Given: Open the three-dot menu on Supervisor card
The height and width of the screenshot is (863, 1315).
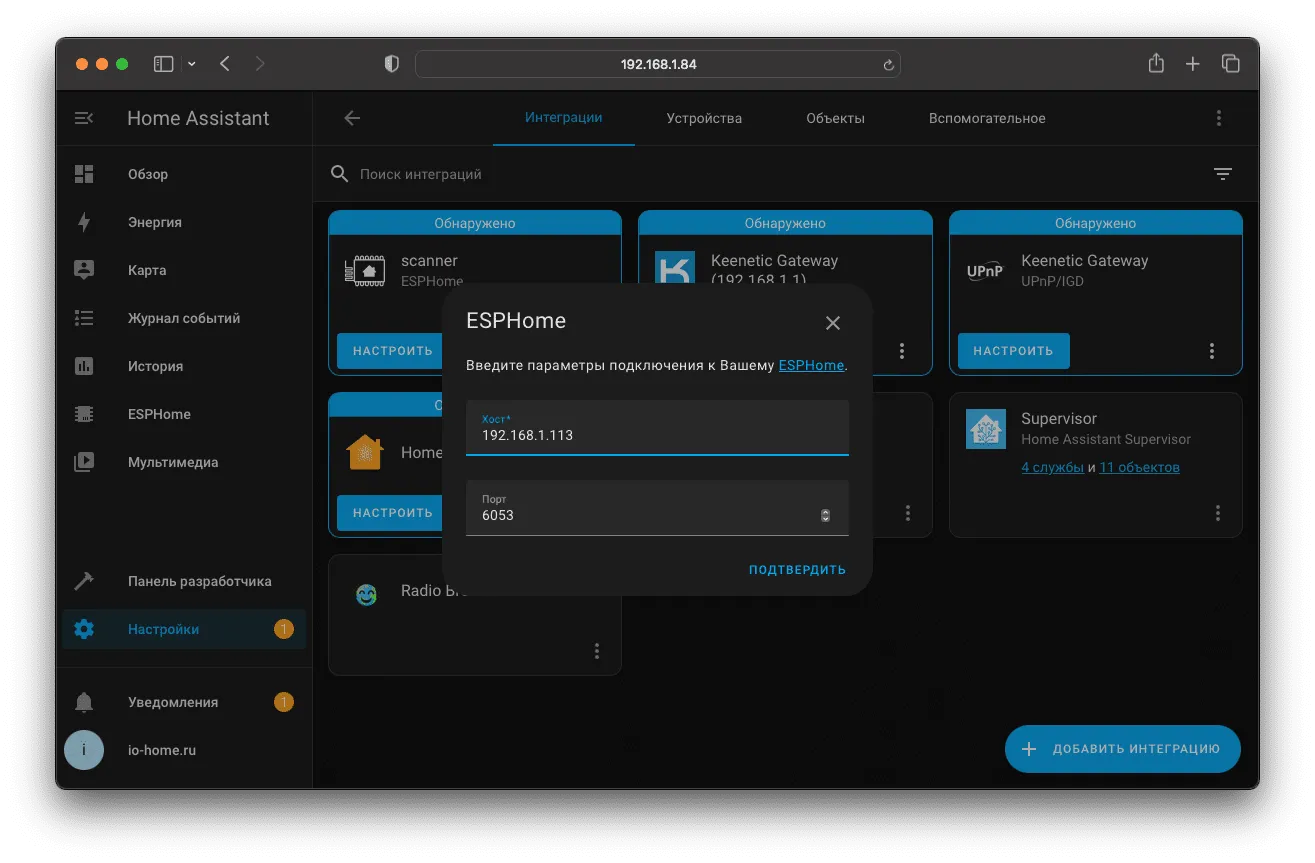Looking at the screenshot, I should click(x=1218, y=513).
